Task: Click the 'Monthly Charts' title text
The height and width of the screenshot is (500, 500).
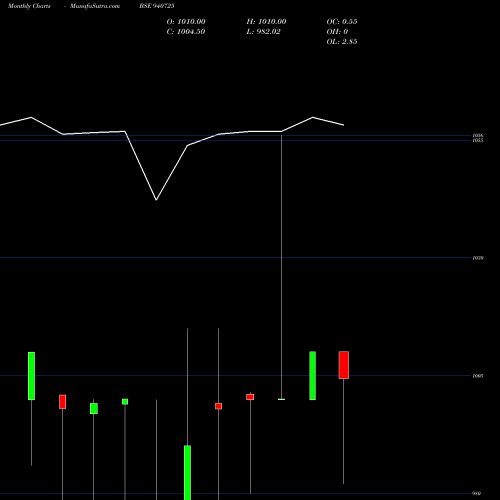Action: (x=29, y=6)
